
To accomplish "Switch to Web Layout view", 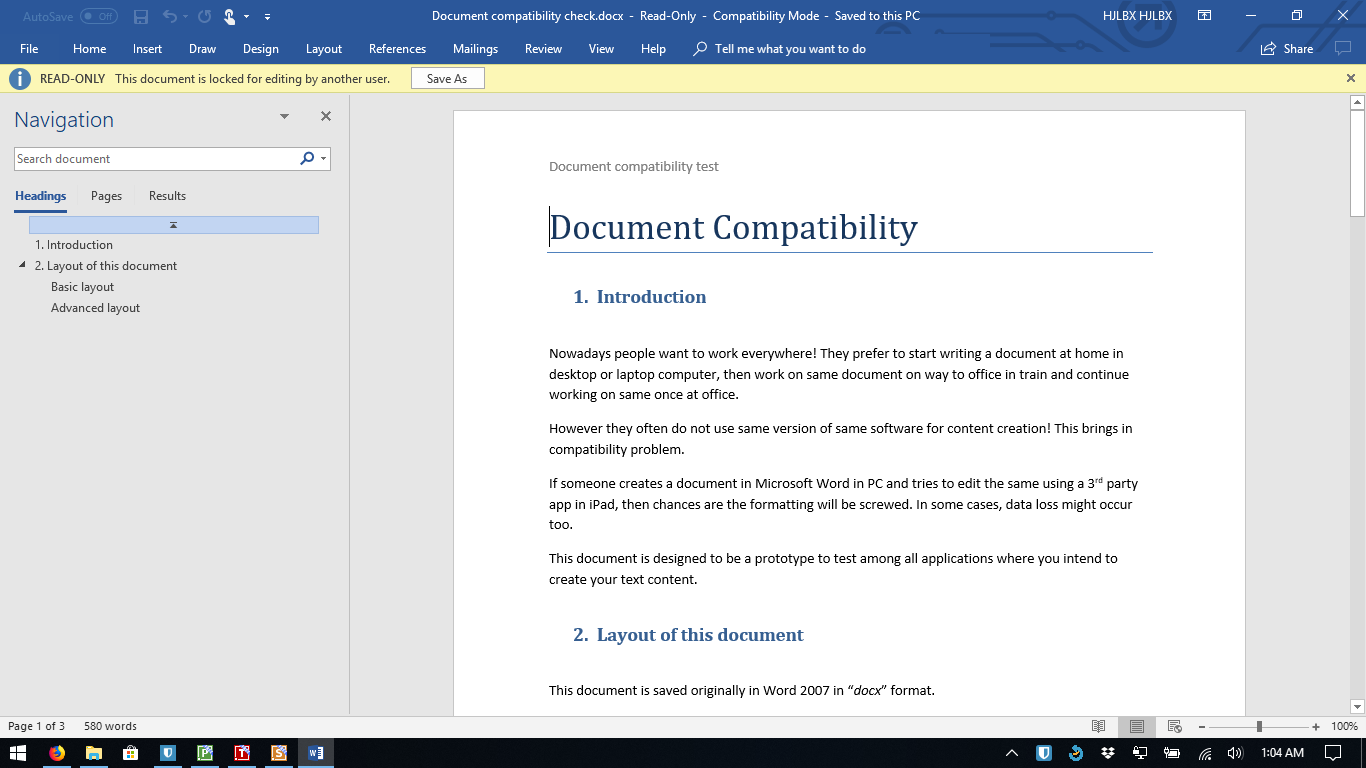I will coord(1175,726).
